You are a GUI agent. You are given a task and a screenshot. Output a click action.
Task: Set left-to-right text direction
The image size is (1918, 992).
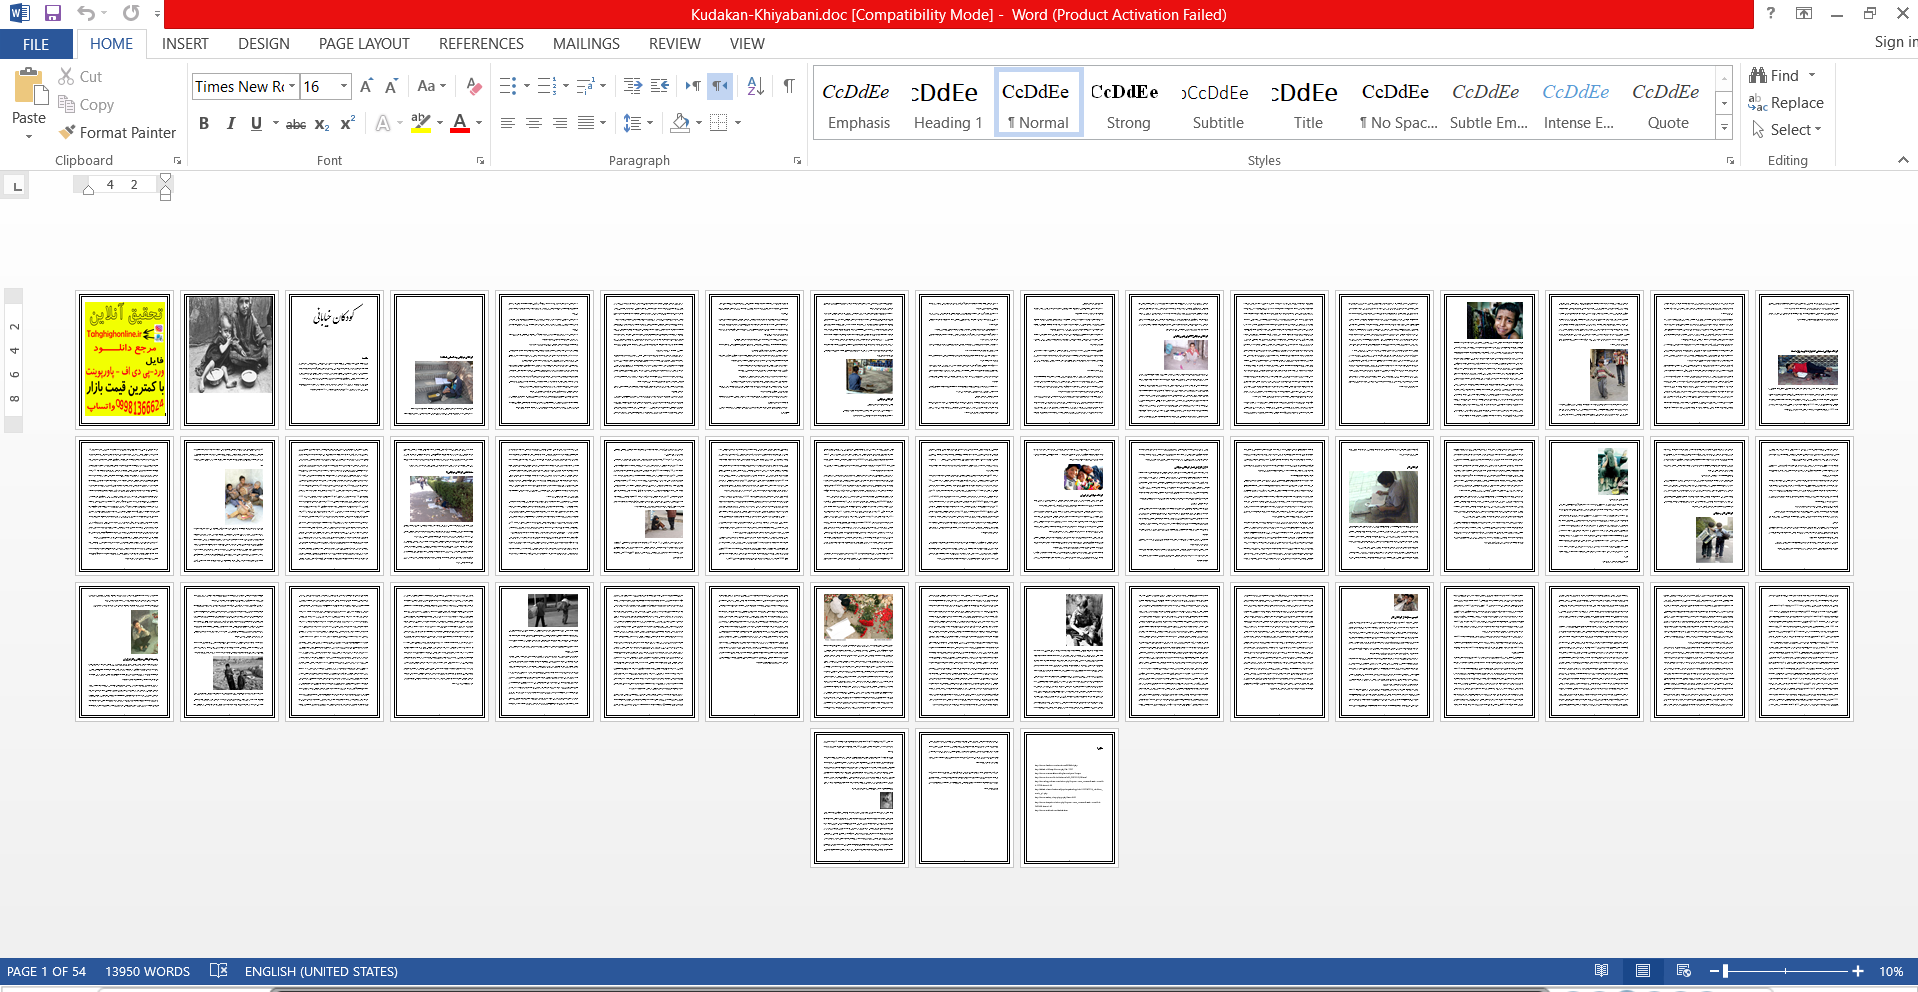tap(693, 86)
